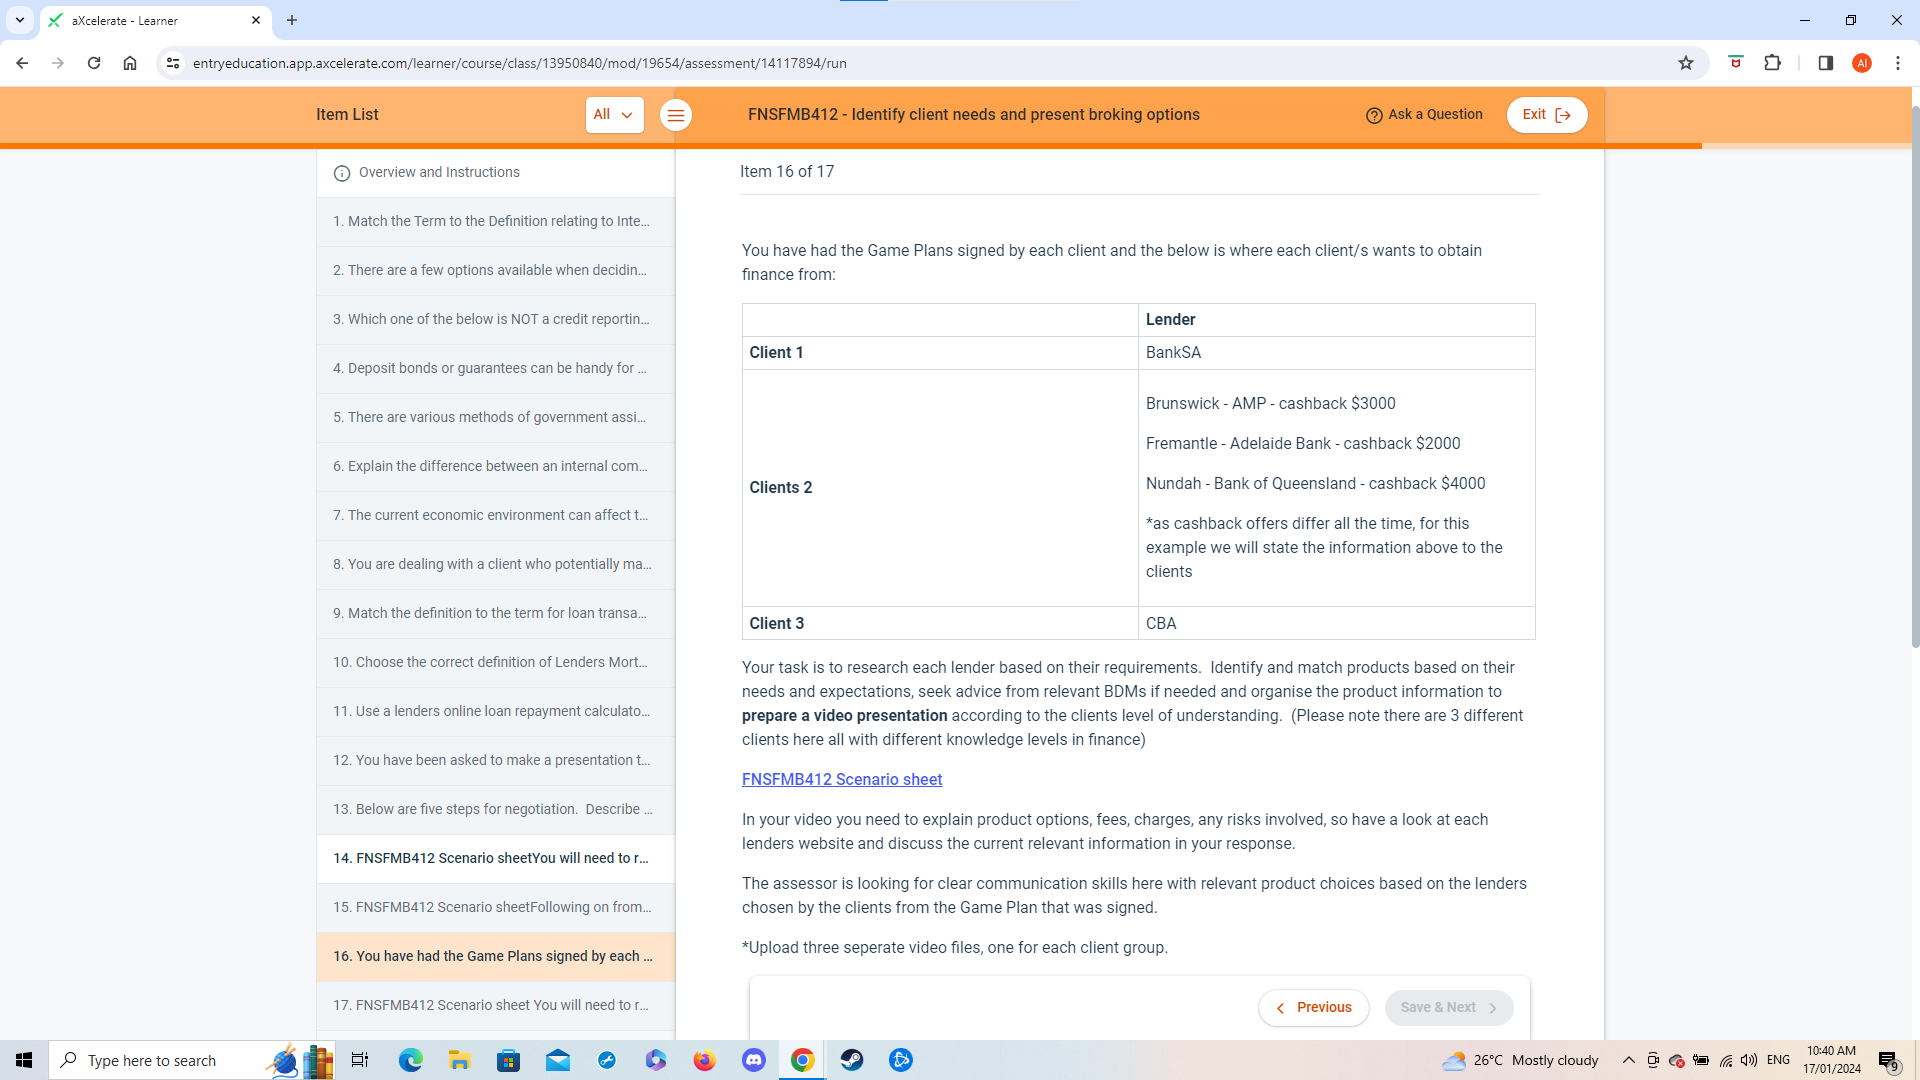
Task: Open Chrome three-dot menu
Action: click(1897, 63)
